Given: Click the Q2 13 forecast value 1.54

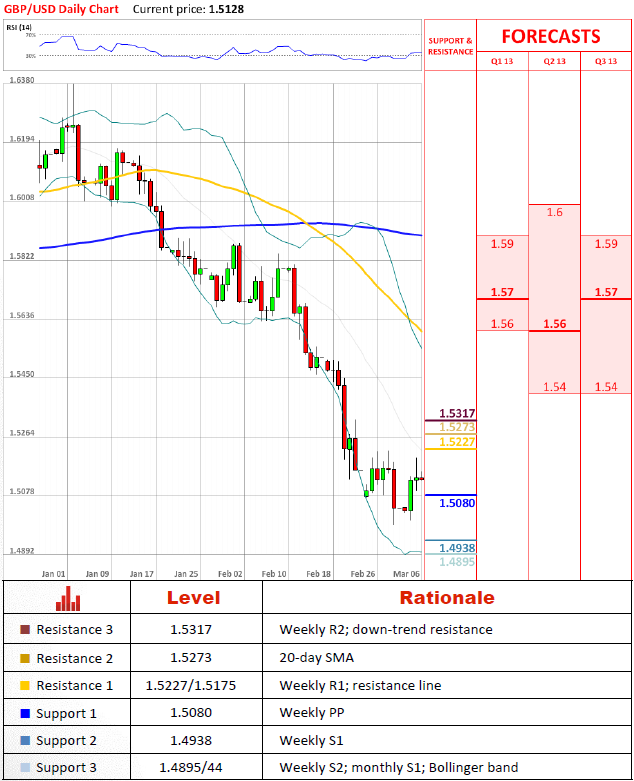Looking at the screenshot, I should pyautogui.click(x=554, y=387).
